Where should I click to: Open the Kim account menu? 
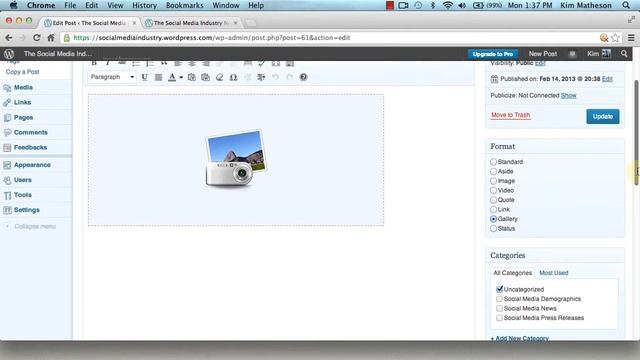coord(599,54)
